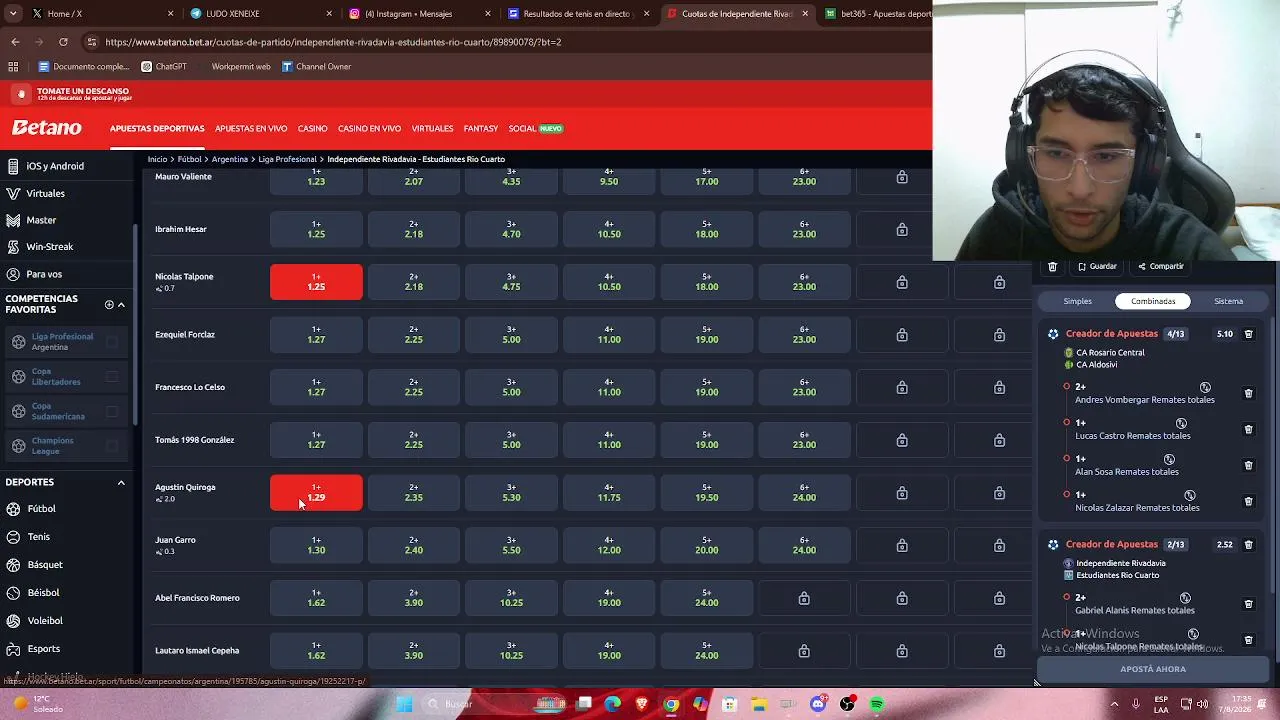
Task: Select Ezequiel Forclaz 3+ odds 5.00
Action: pos(511,335)
